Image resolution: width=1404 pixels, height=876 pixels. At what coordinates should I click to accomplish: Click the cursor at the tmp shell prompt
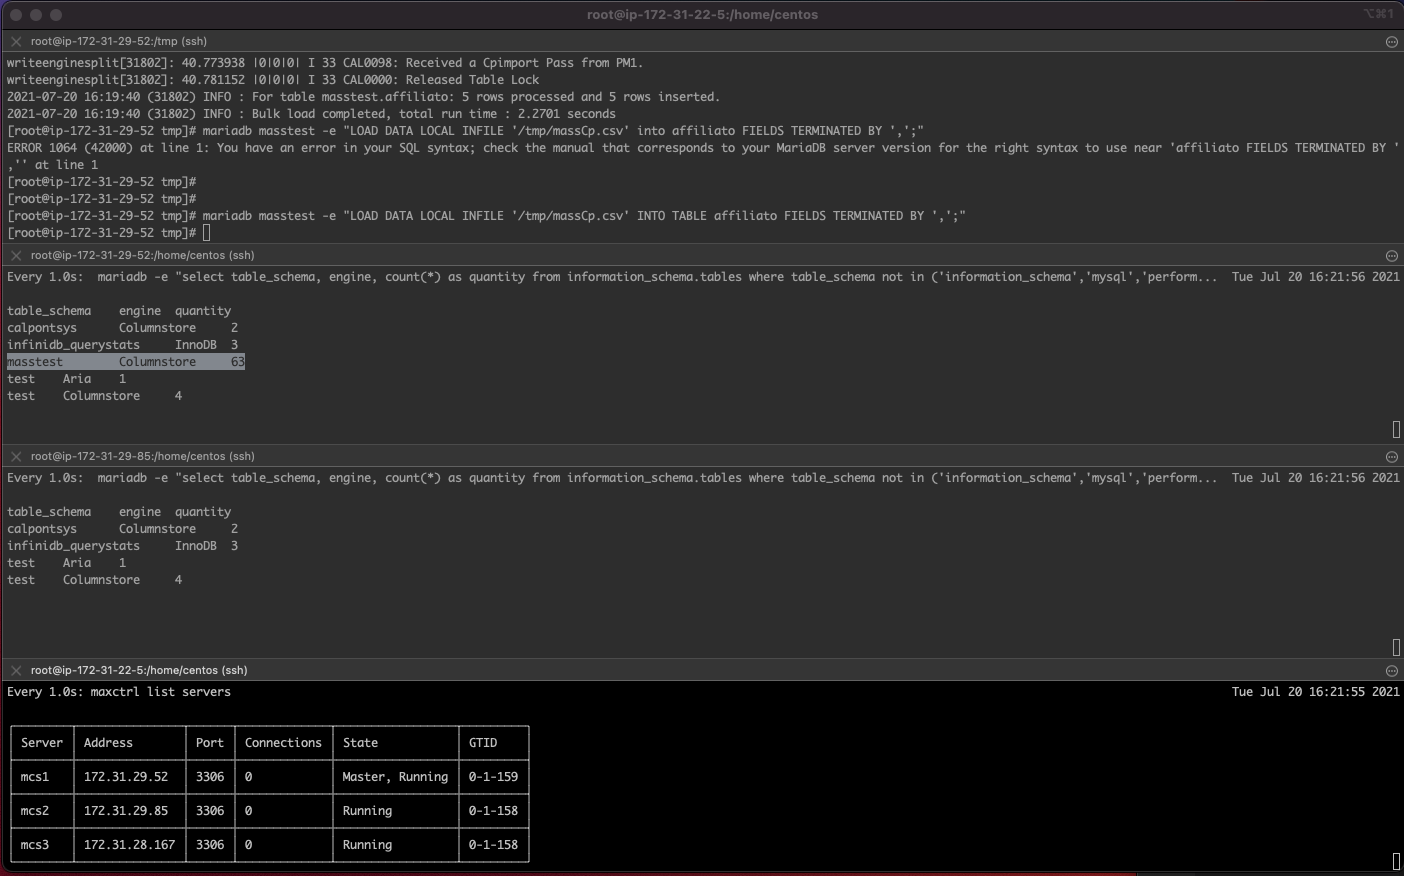pos(207,233)
